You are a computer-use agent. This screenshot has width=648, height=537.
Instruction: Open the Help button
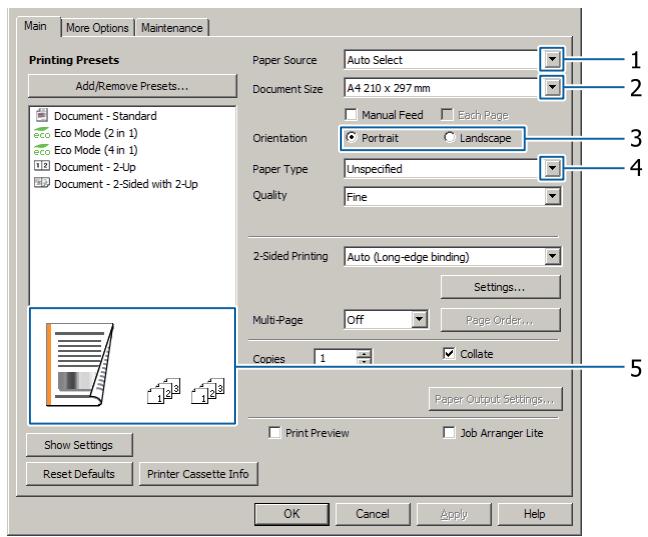[x=535, y=514]
